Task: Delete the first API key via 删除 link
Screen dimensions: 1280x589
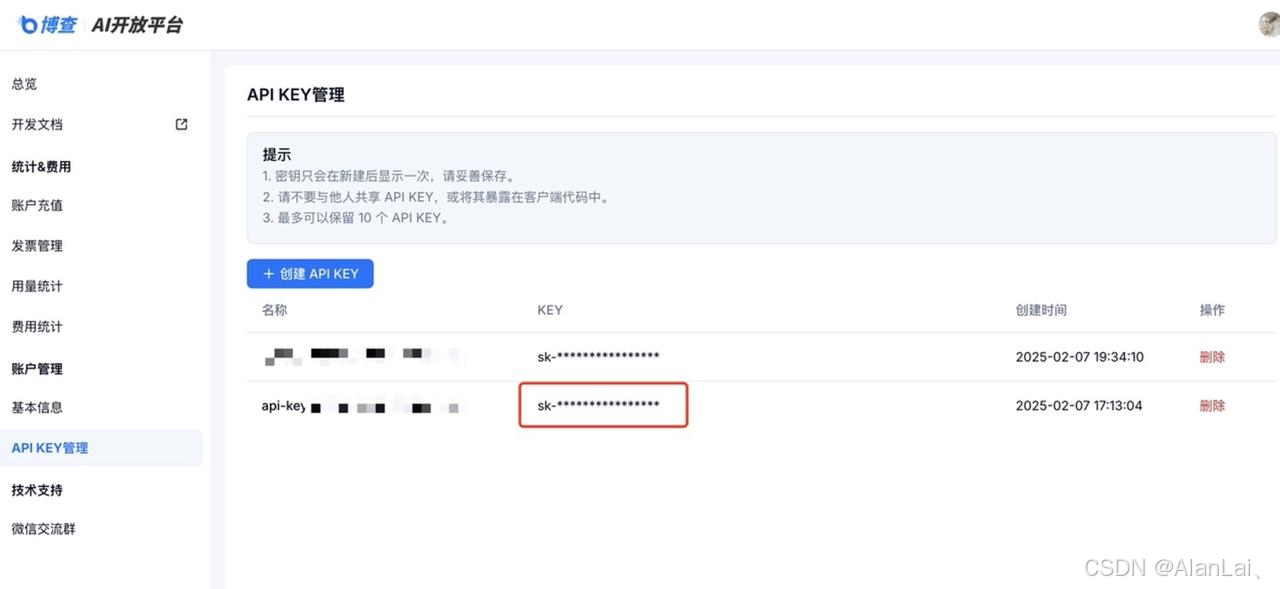Action: pyautogui.click(x=1212, y=356)
